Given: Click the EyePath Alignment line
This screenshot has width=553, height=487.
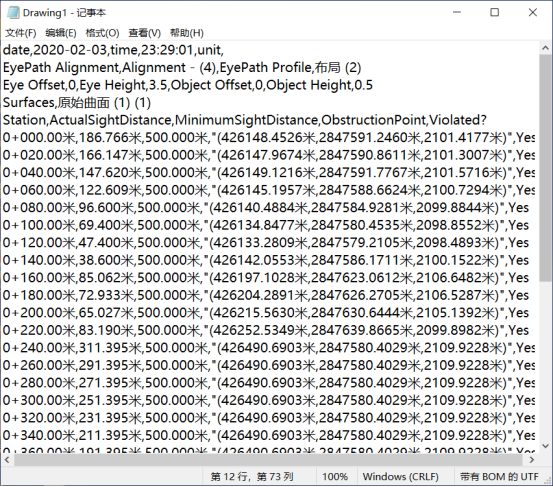Looking at the screenshot, I should pos(182,68).
